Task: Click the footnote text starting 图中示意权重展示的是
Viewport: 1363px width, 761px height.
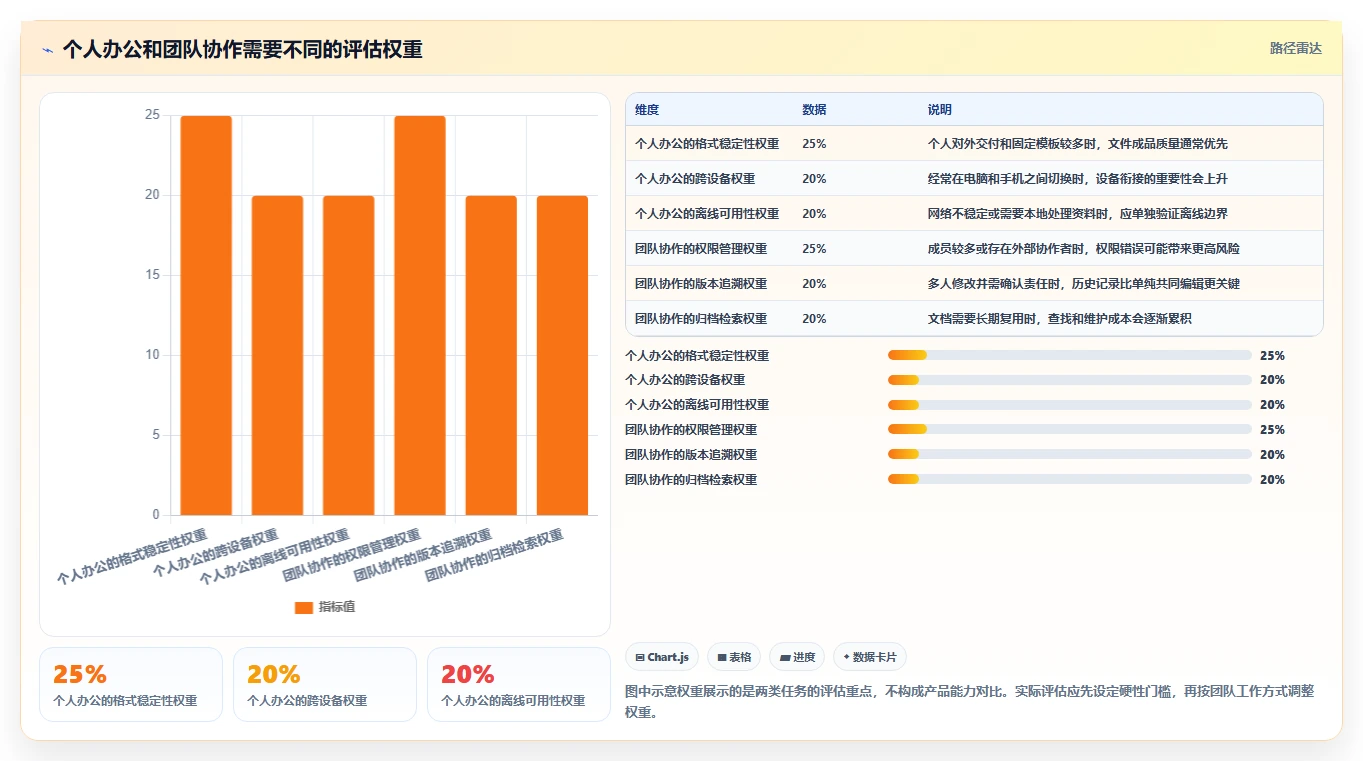Action: pyautogui.click(x=969, y=702)
